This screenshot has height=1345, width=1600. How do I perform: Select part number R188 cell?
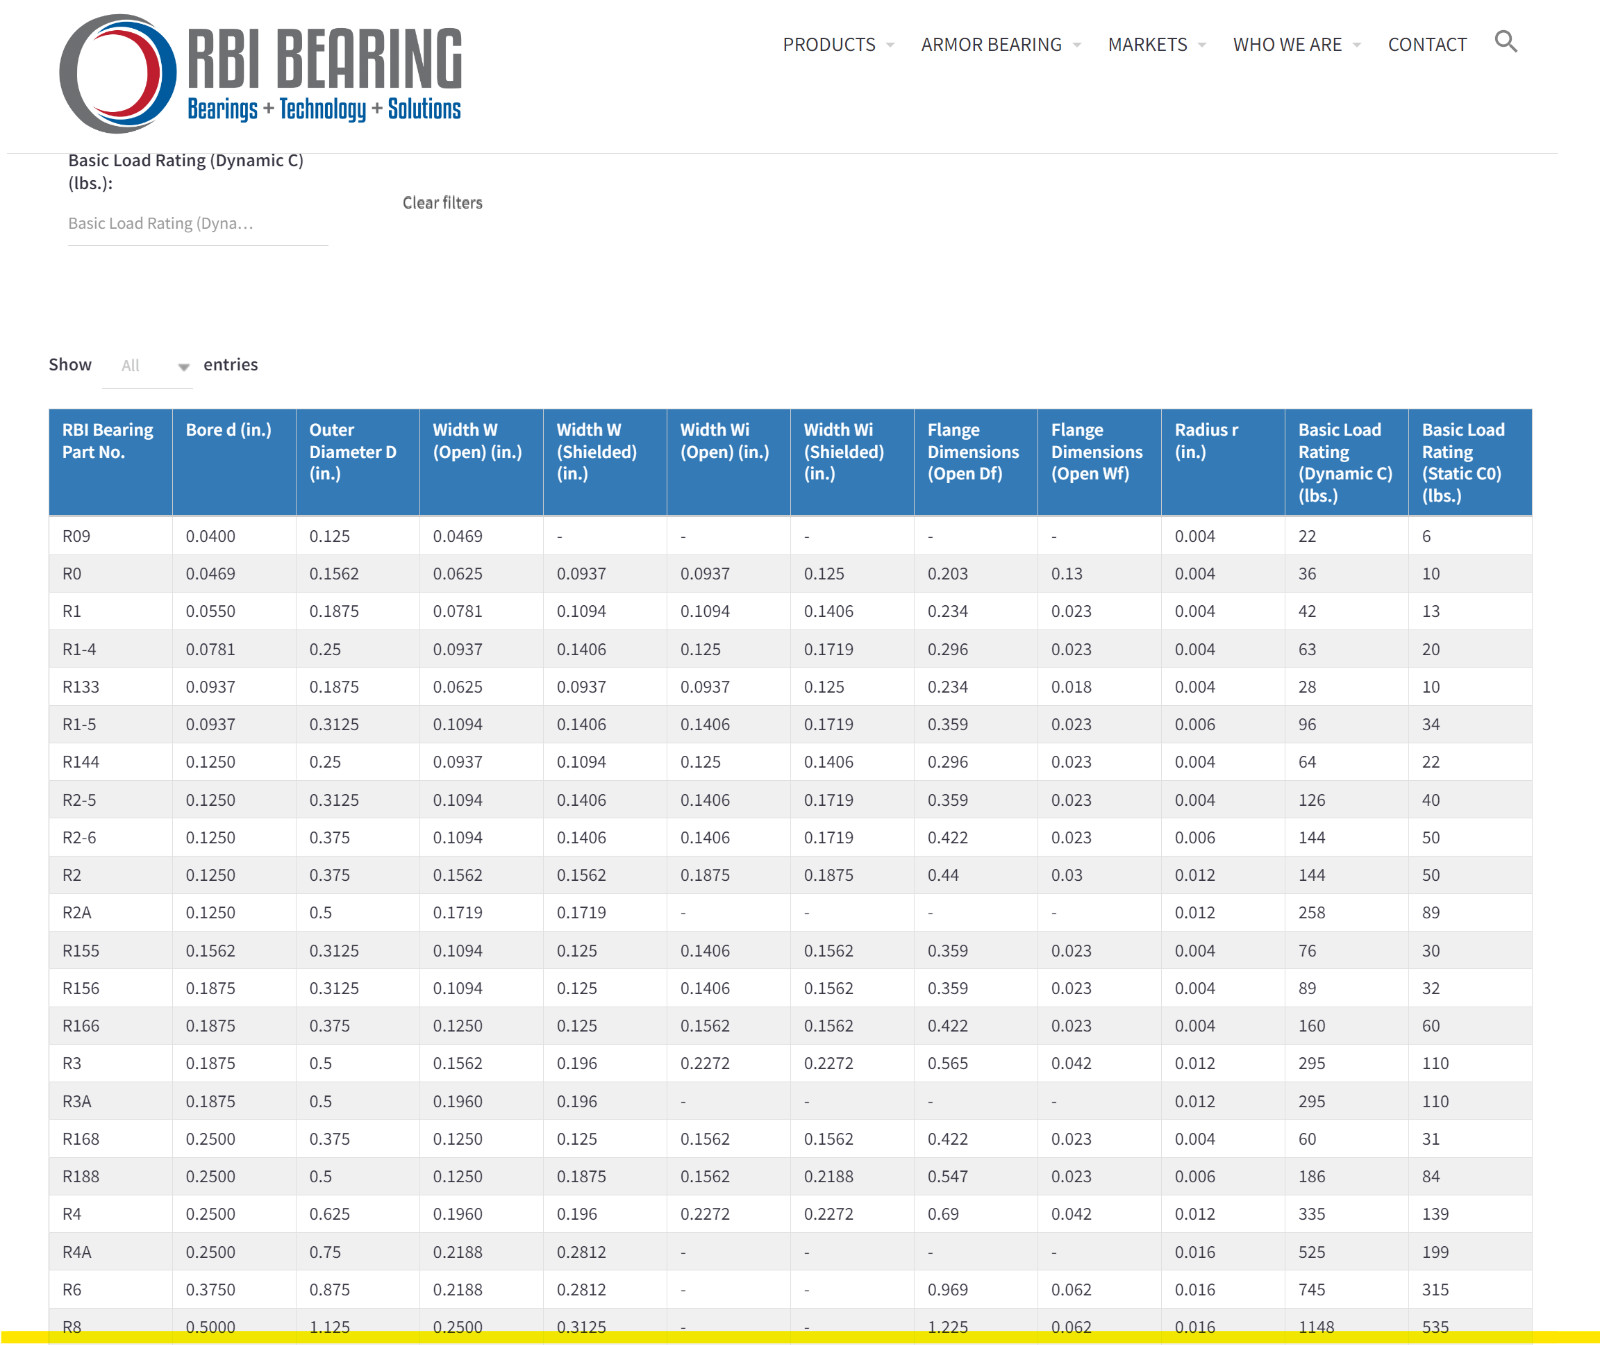click(110, 1177)
